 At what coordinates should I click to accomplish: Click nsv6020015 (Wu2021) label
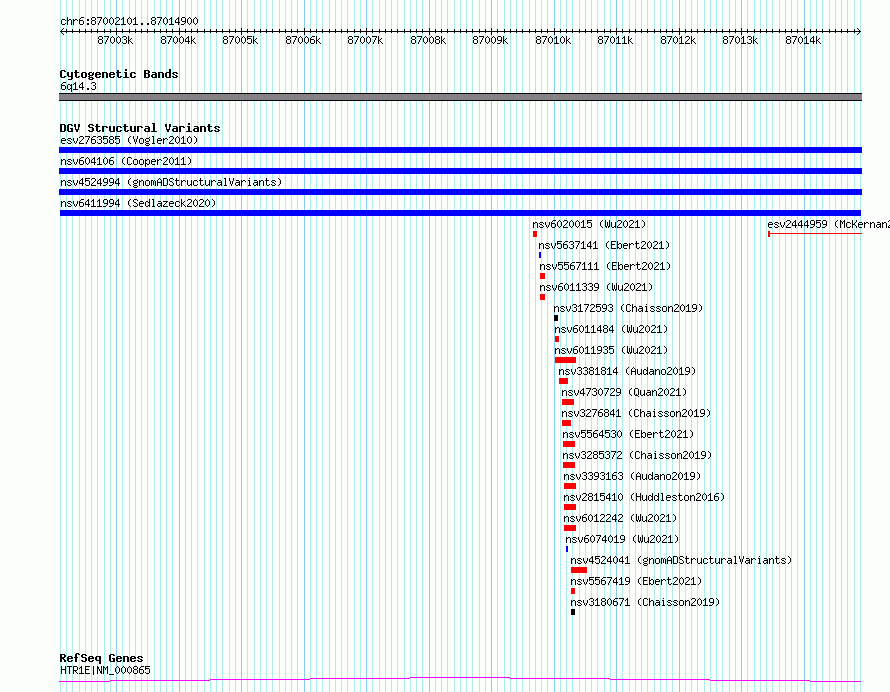tap(589, 224)
